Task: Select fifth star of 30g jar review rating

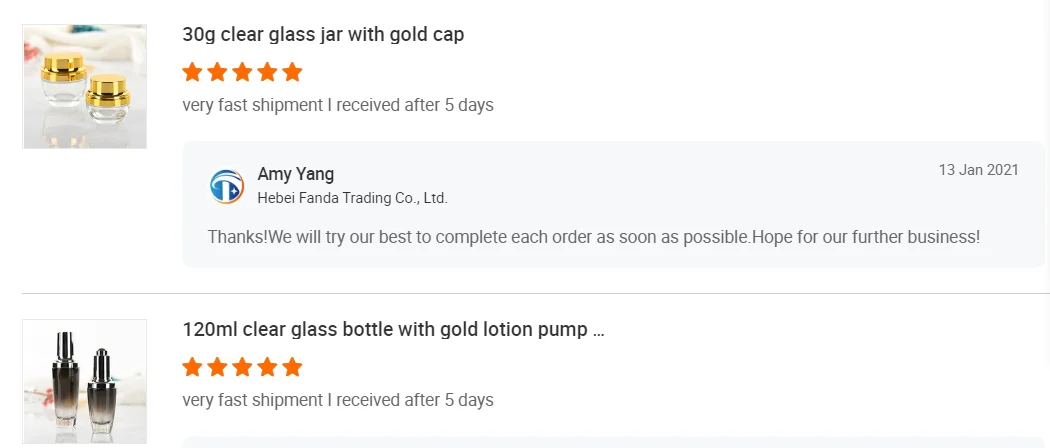Action: 292,72
